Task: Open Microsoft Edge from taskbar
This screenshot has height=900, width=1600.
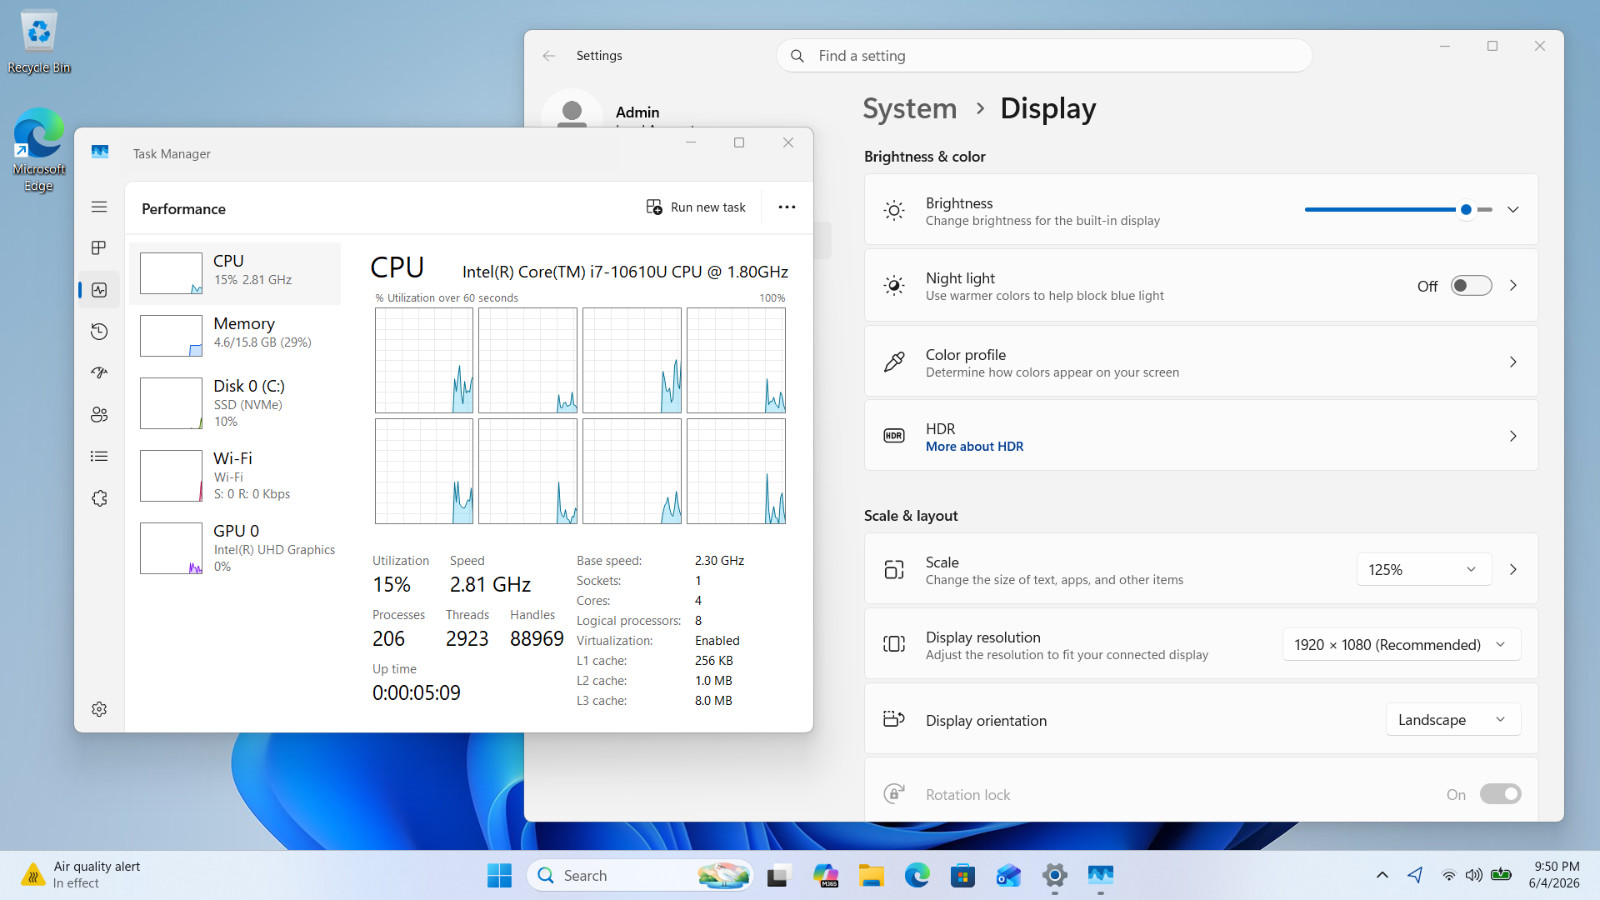Action: click(917, 876)
